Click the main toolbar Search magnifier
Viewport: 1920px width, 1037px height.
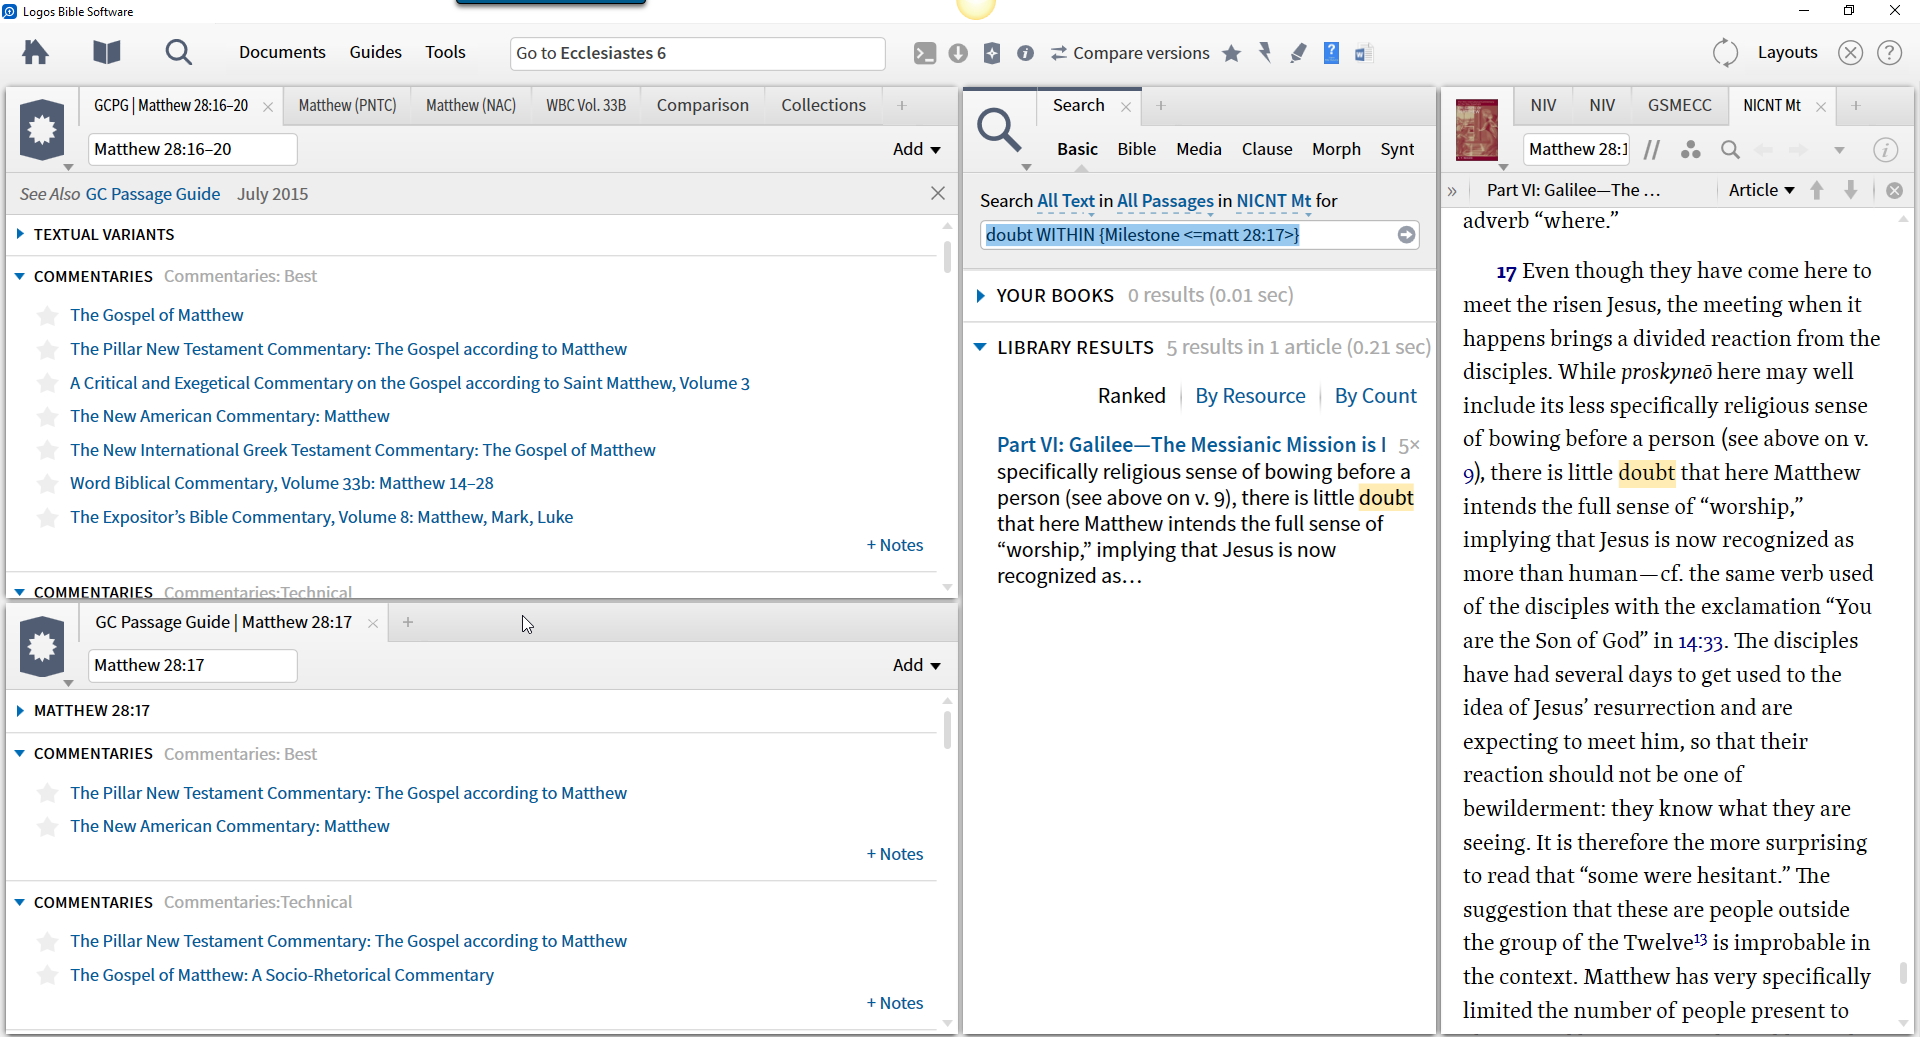[x=179, y=52]
